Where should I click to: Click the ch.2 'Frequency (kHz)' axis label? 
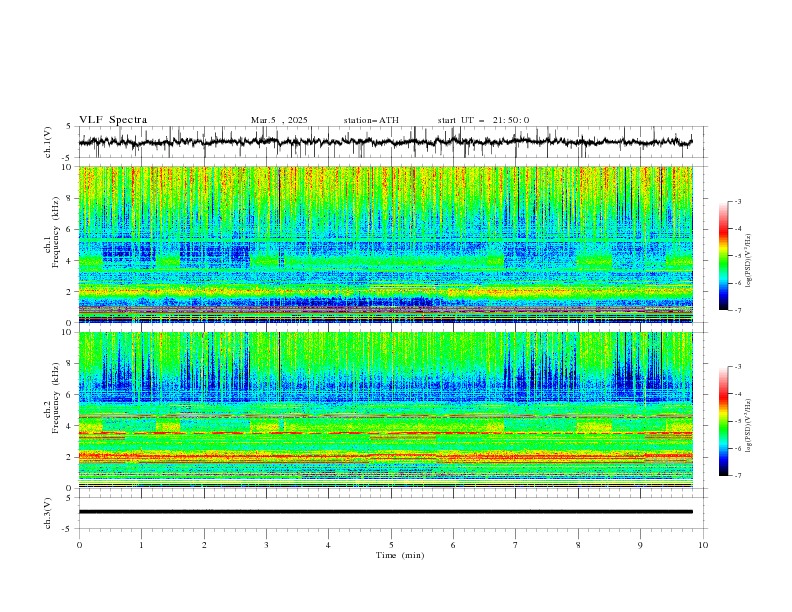(56, 398)
